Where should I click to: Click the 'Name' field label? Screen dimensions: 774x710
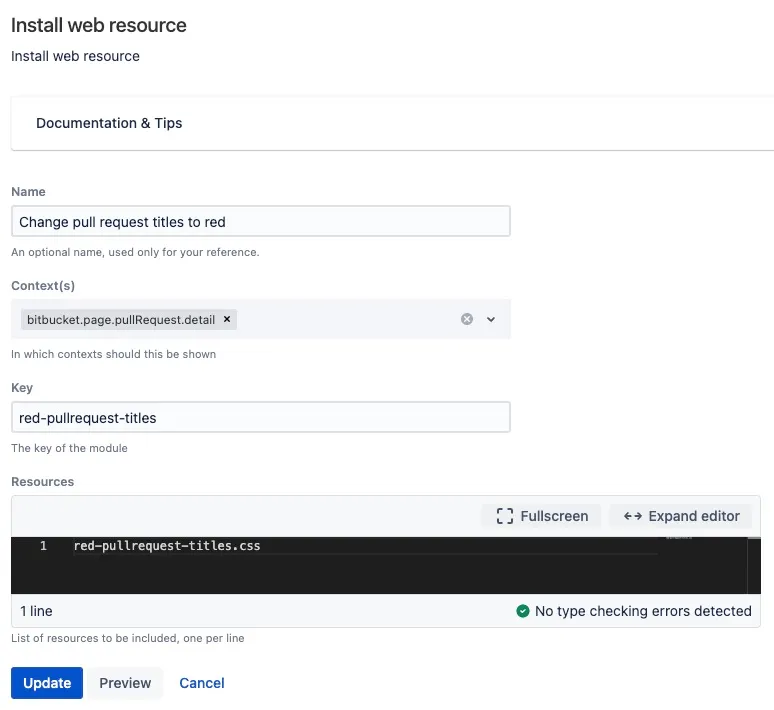coord(28,192)
